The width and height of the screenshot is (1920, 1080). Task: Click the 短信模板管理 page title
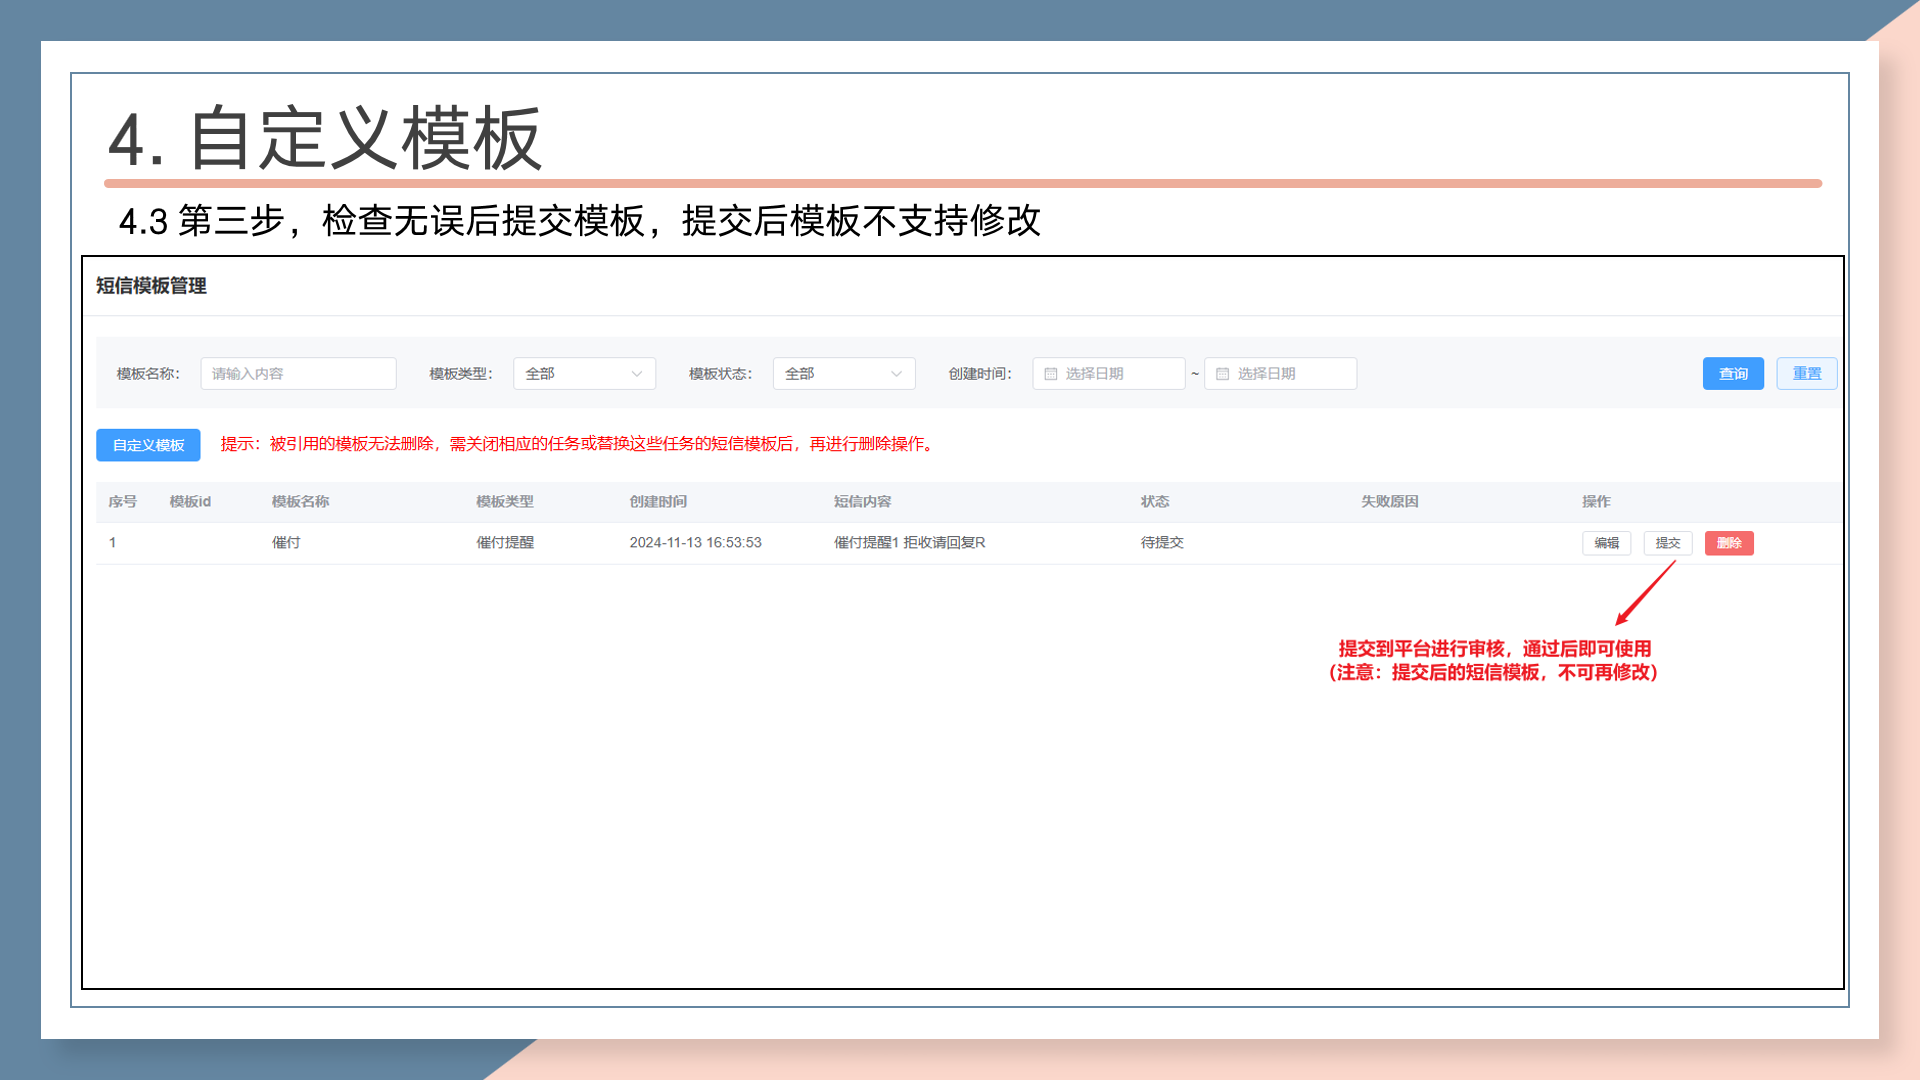151,286
